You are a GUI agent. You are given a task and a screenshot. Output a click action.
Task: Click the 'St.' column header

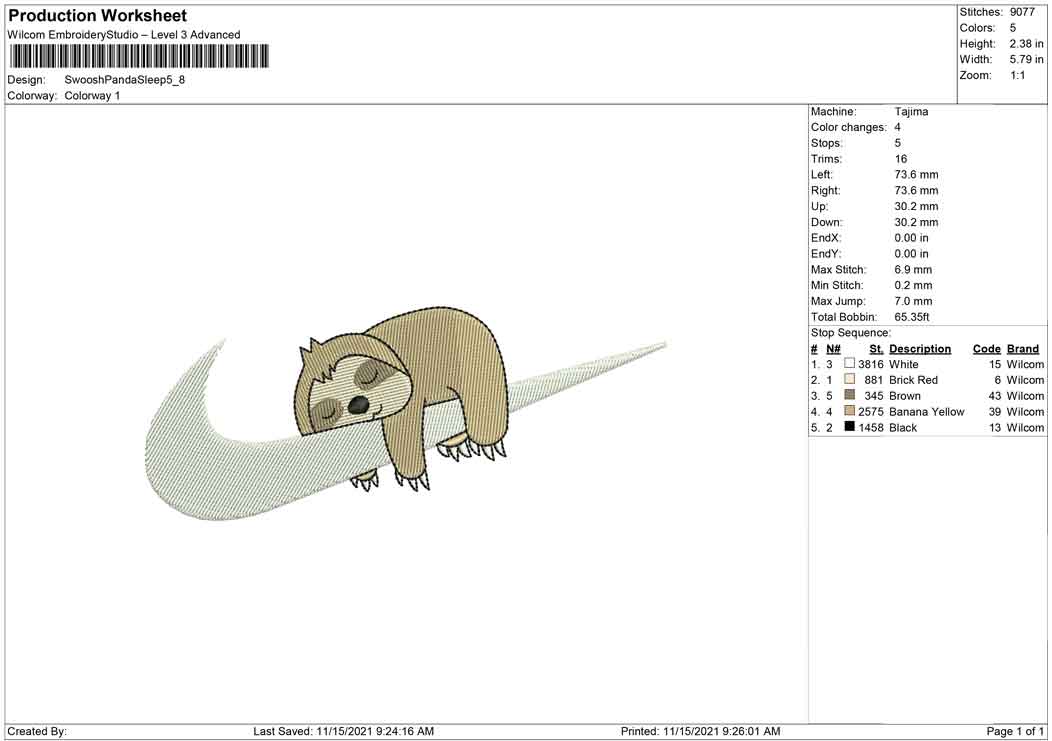pos(876,349)
